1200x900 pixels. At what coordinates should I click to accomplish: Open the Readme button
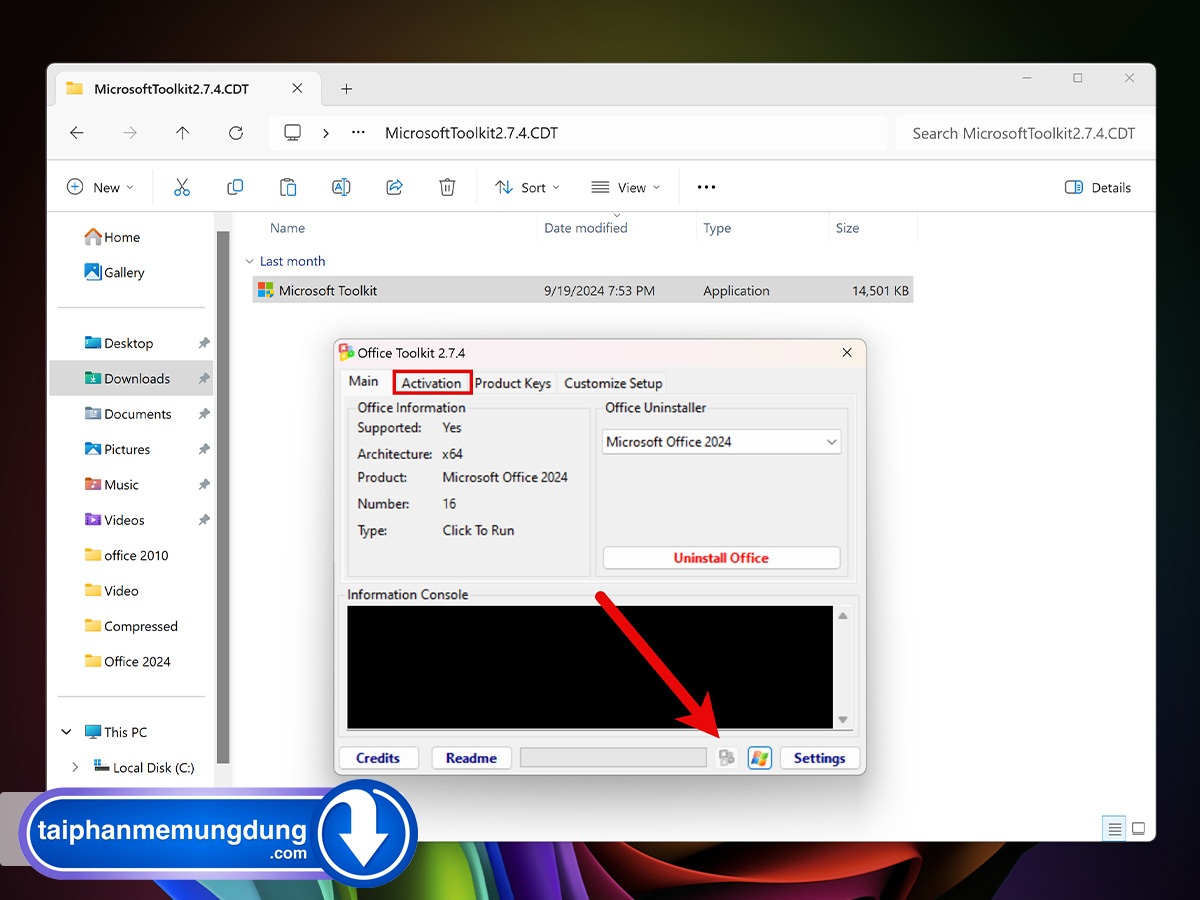(471, 758)
